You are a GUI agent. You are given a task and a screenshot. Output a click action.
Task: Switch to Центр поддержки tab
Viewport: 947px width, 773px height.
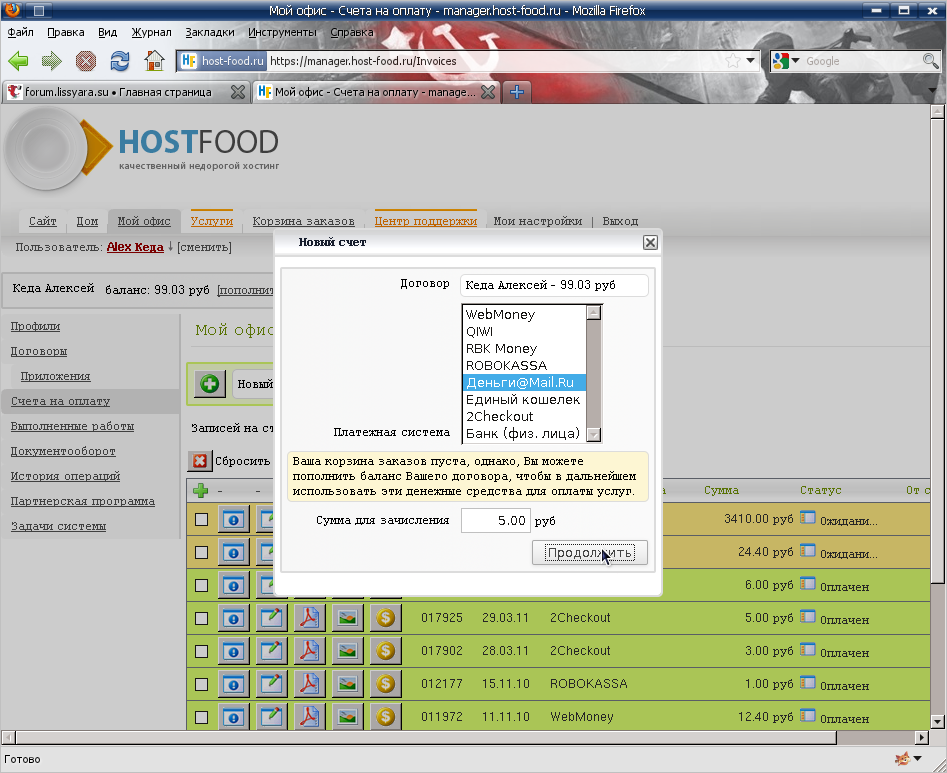click(x=426, y=221)
